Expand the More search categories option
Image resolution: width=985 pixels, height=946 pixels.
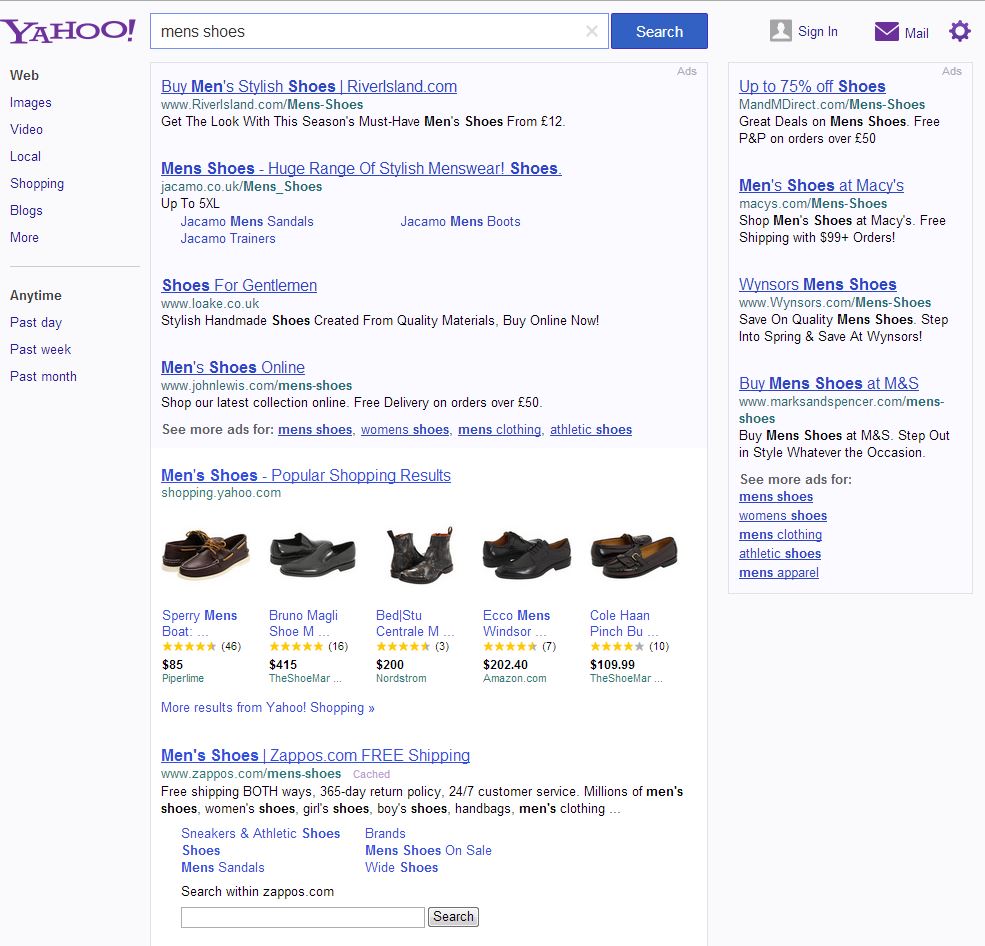[x=25, y=237]
